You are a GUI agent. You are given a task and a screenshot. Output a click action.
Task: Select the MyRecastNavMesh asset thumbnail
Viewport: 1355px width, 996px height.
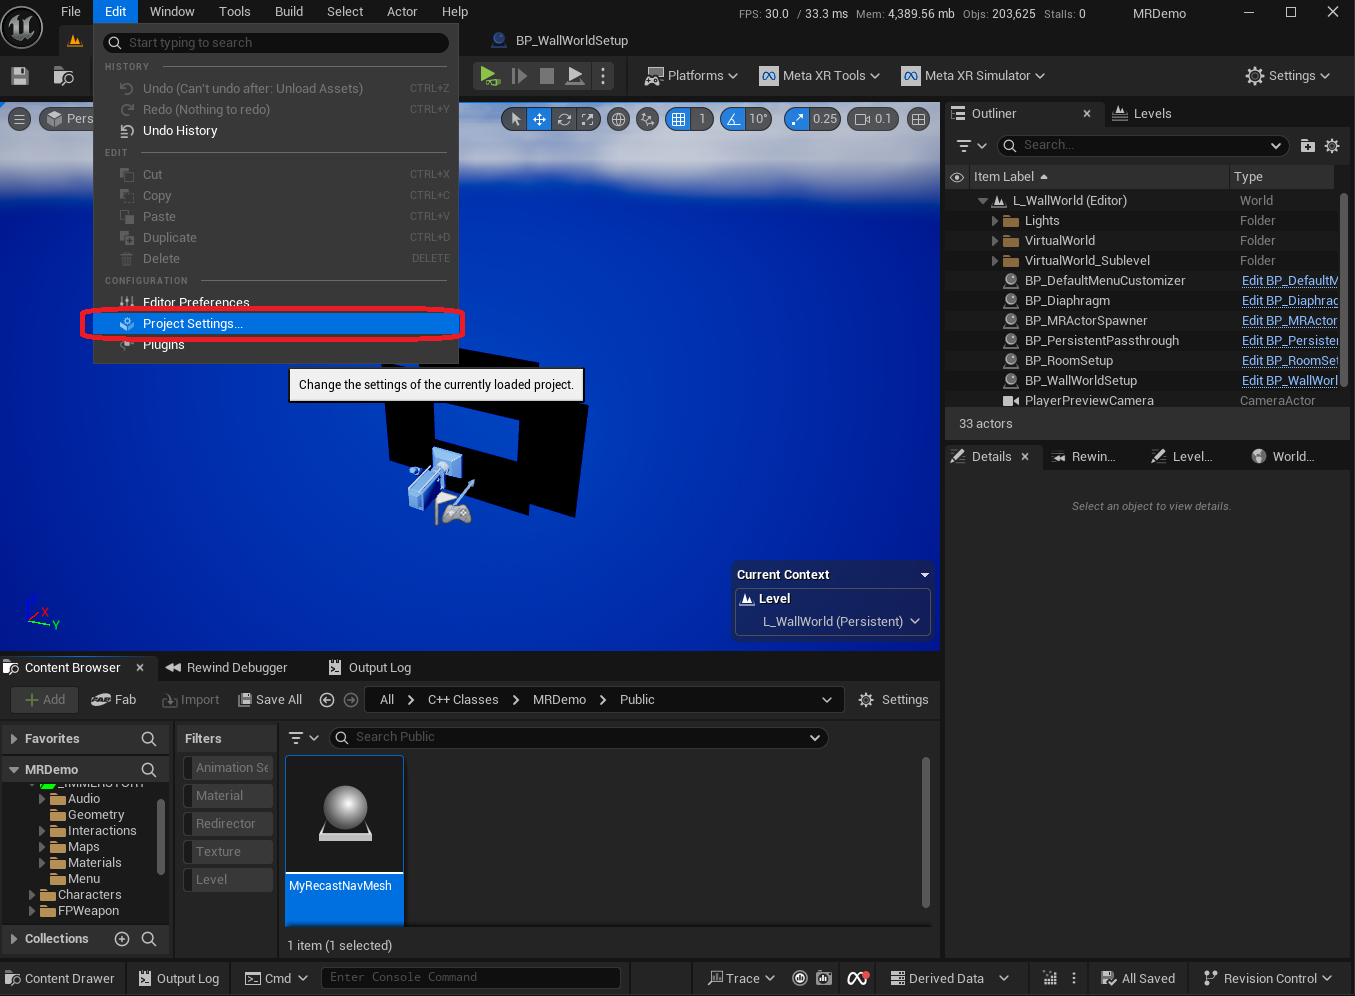click(344, 812)
